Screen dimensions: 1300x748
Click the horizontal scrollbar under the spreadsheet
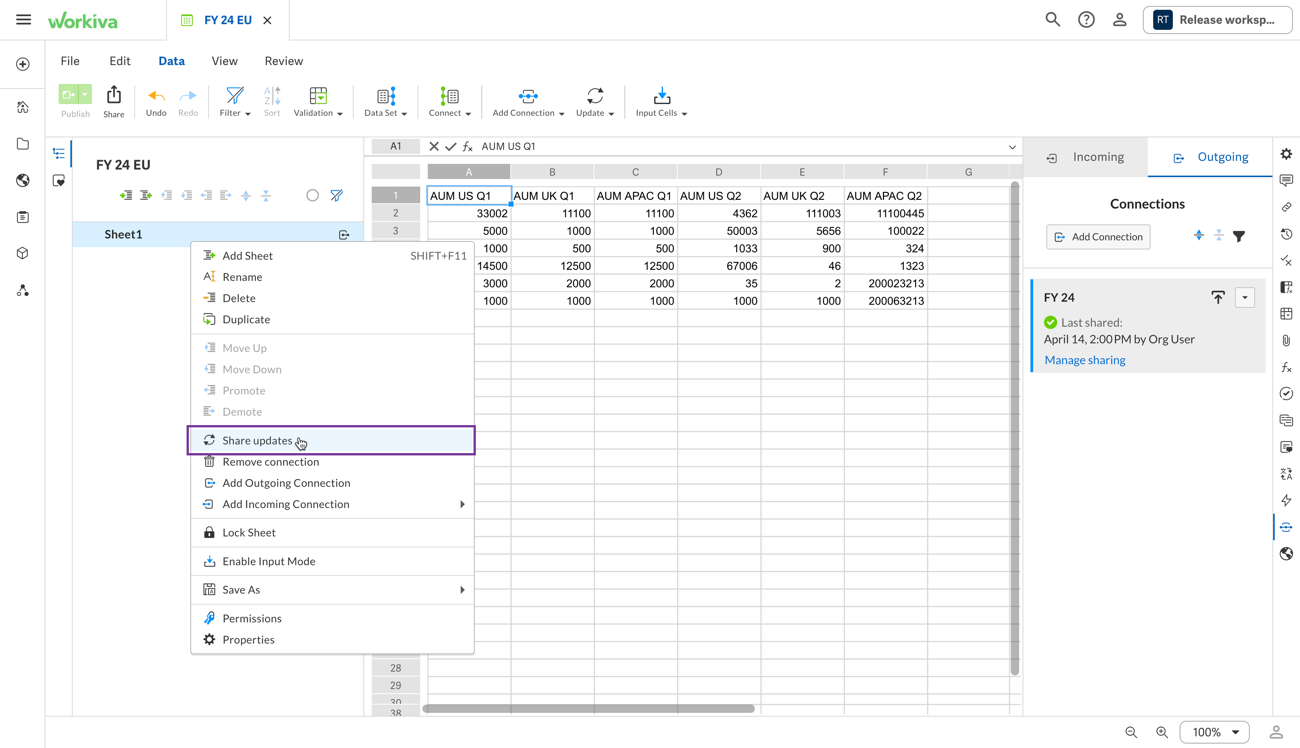click(x=588, y=709)
